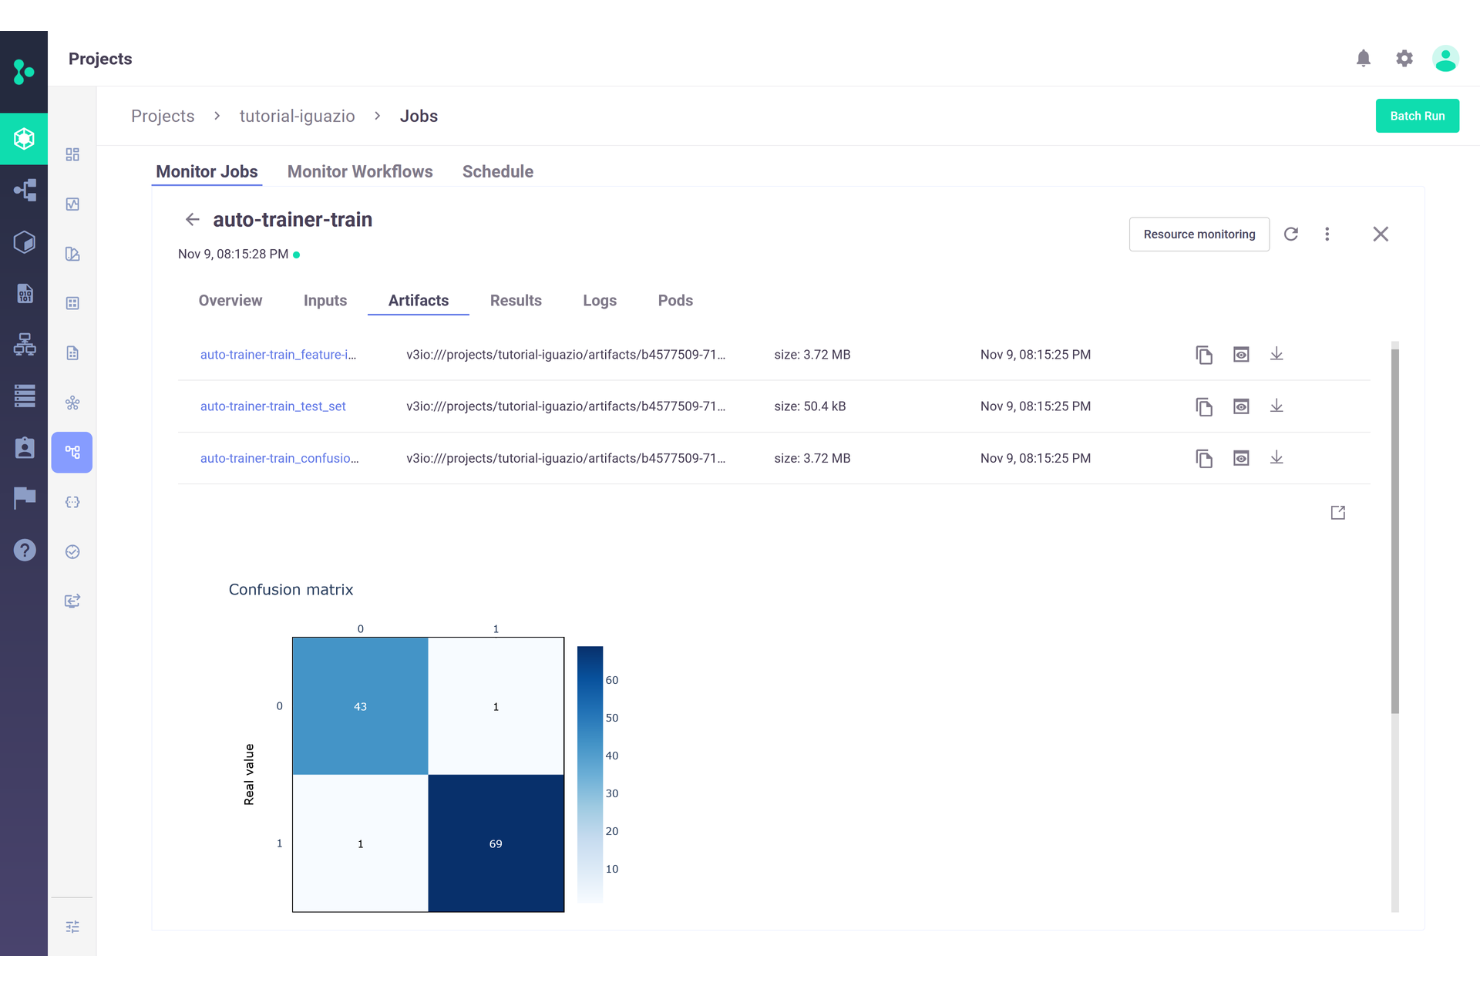This screenshot has width=1480, height=987.
Task: Open the tutorial-iguazio project breadcrumb link
Action: 296,116
